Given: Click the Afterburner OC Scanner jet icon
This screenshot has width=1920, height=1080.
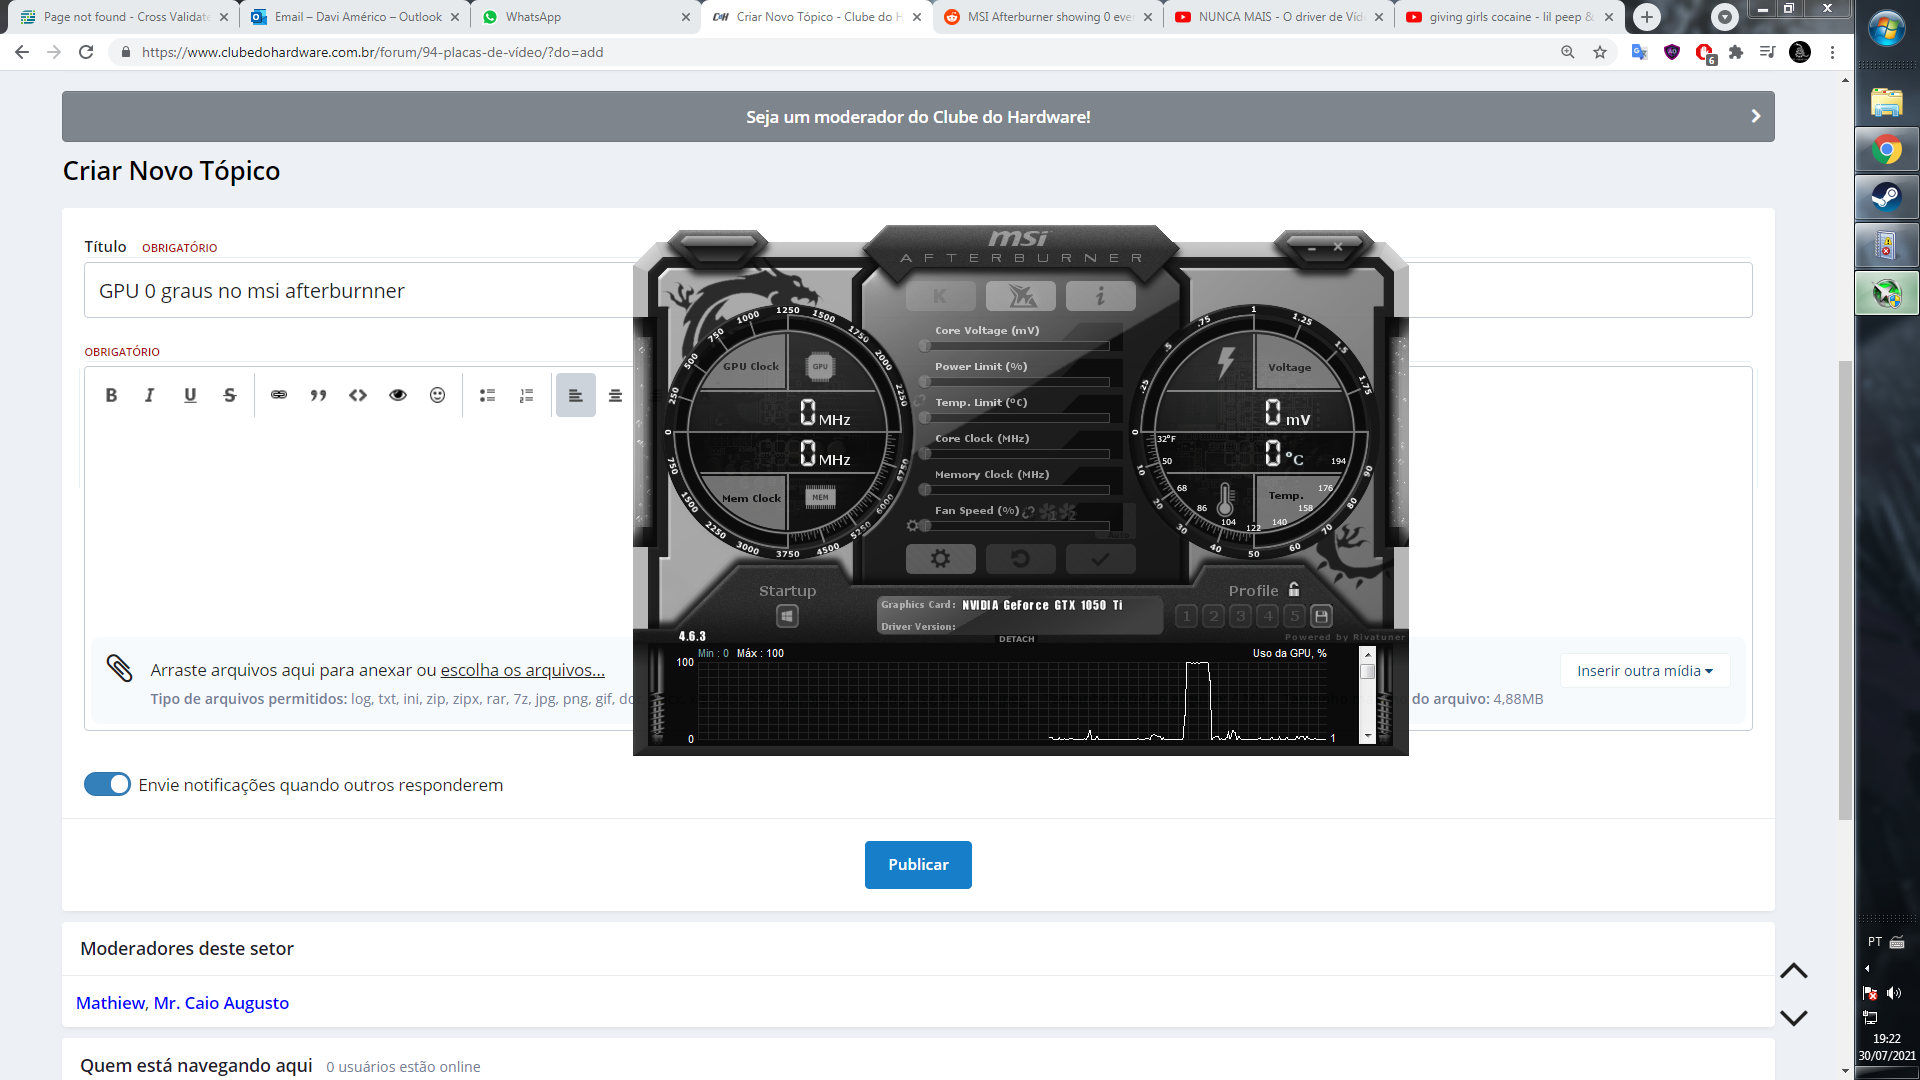Looking at the screenshot, I should click(1020, 296).
